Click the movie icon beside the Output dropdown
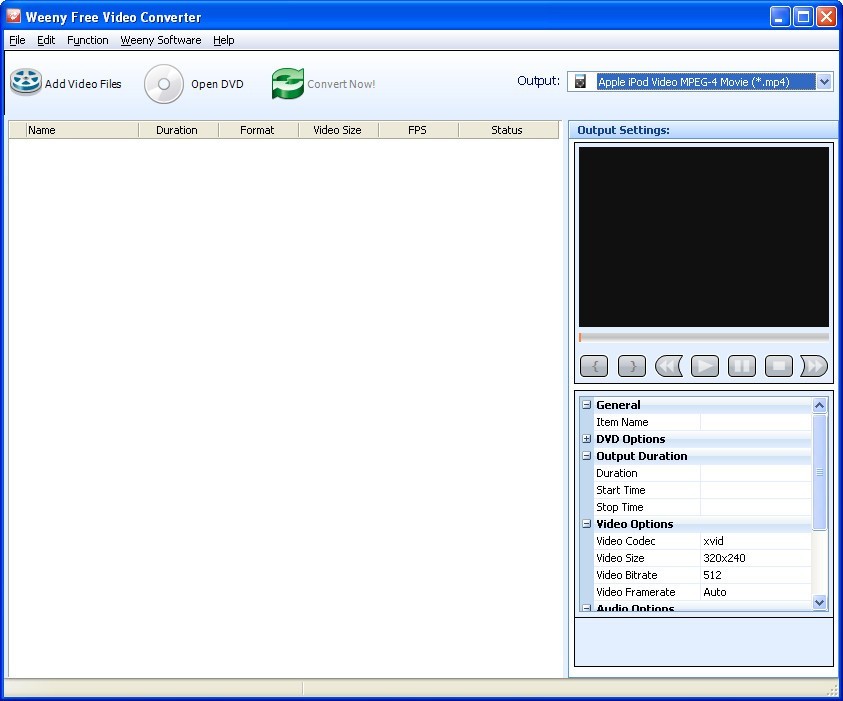The width and height of the screenshot is (843, 701). click(581, 81)
